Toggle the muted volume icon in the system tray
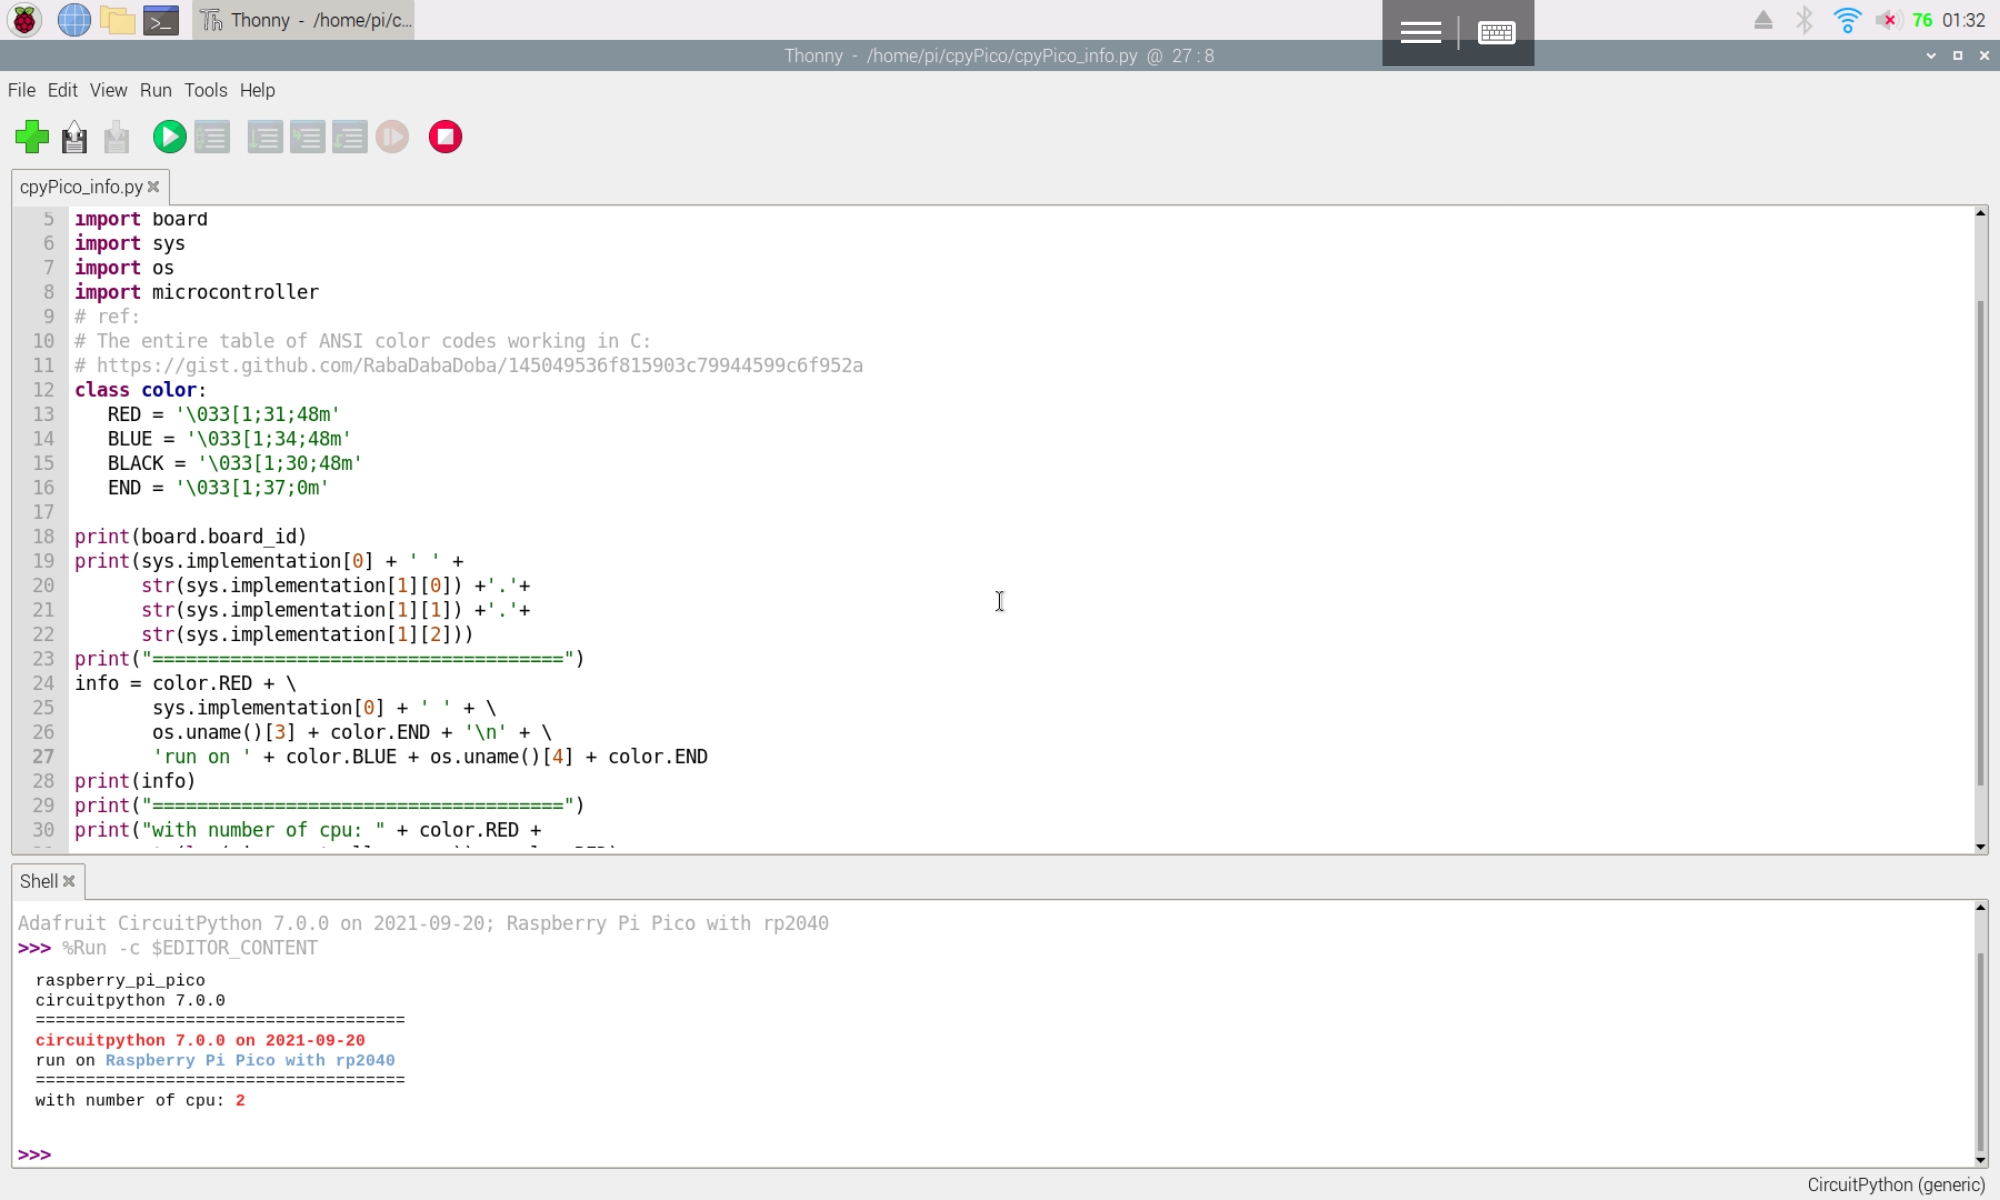 tap(1887, 20)
